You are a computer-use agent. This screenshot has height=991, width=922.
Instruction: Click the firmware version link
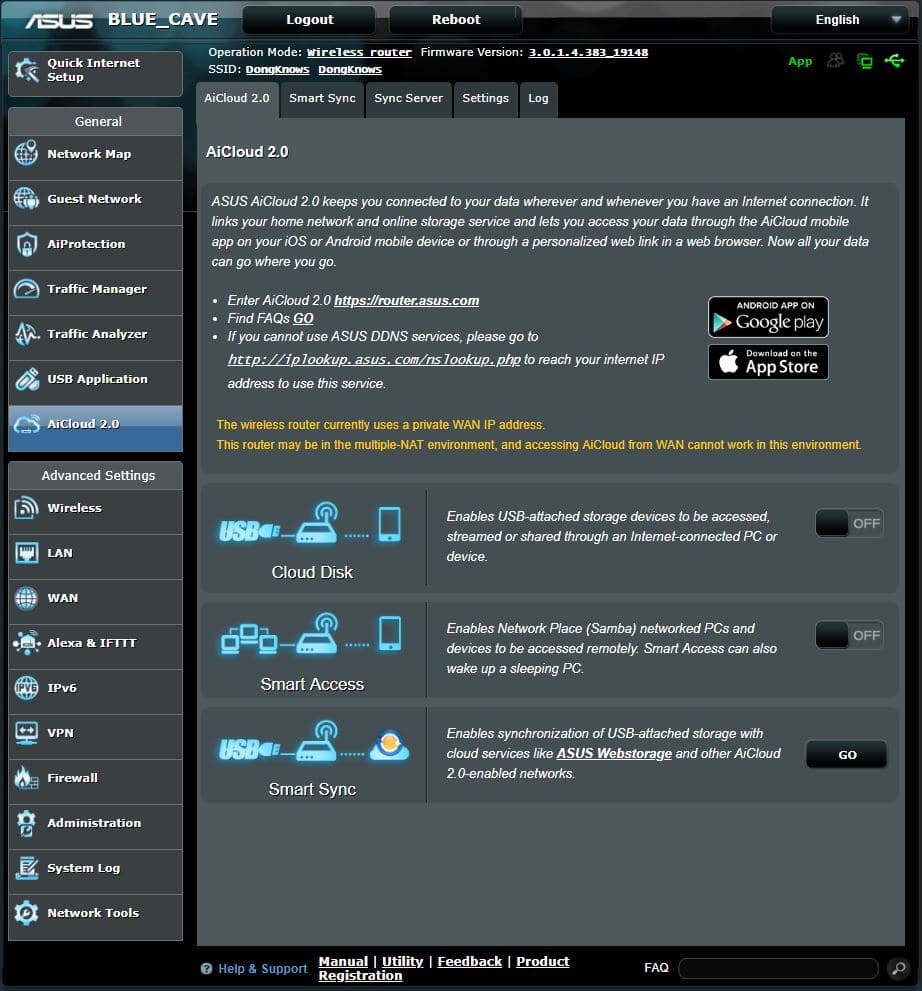588,52
